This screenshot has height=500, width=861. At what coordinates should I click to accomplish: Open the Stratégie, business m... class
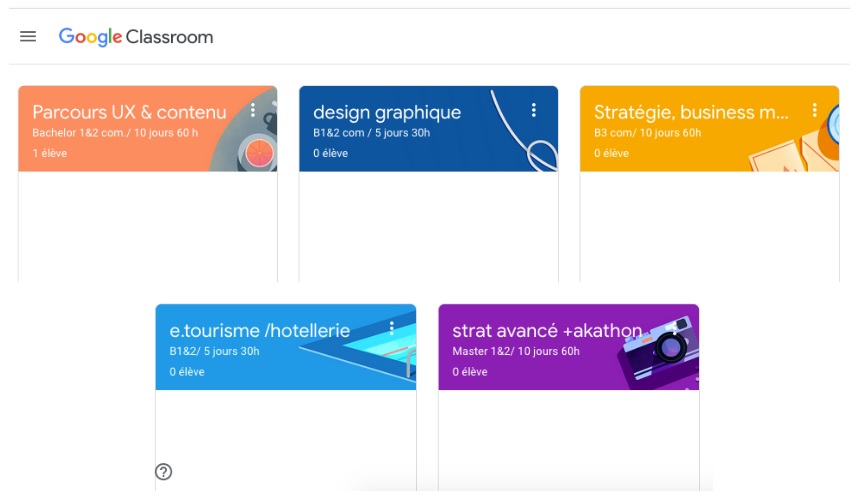tap(691, 112)
